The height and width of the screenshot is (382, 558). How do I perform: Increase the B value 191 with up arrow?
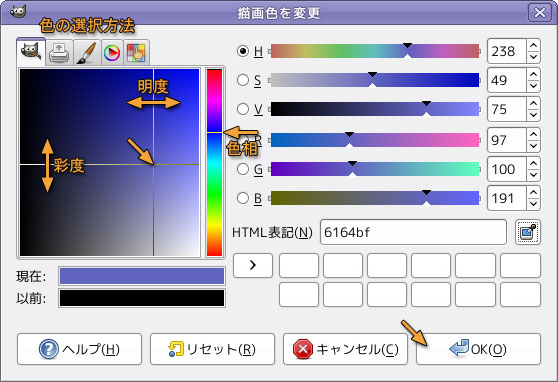pos(533,192)
